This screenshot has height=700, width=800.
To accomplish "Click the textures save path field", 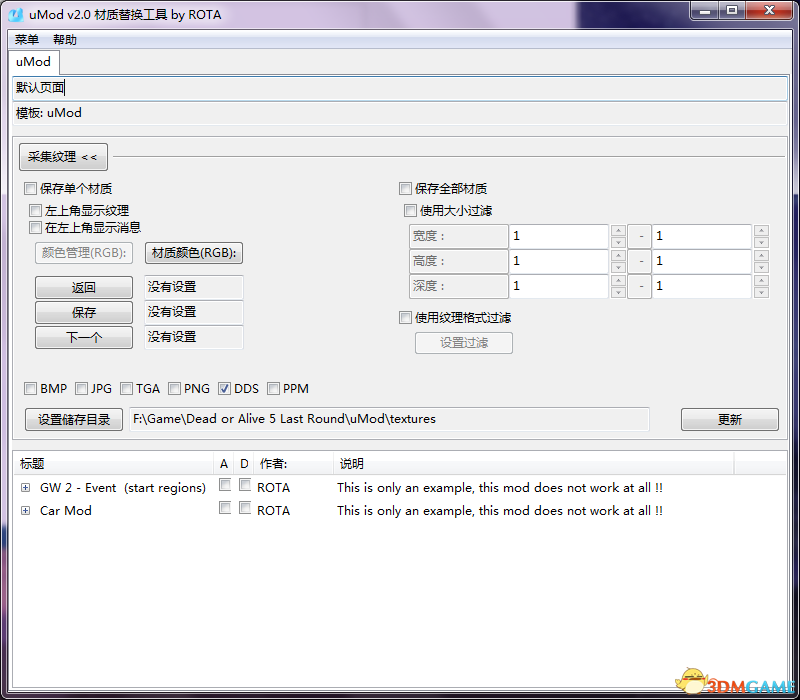I will click(389, 419).
